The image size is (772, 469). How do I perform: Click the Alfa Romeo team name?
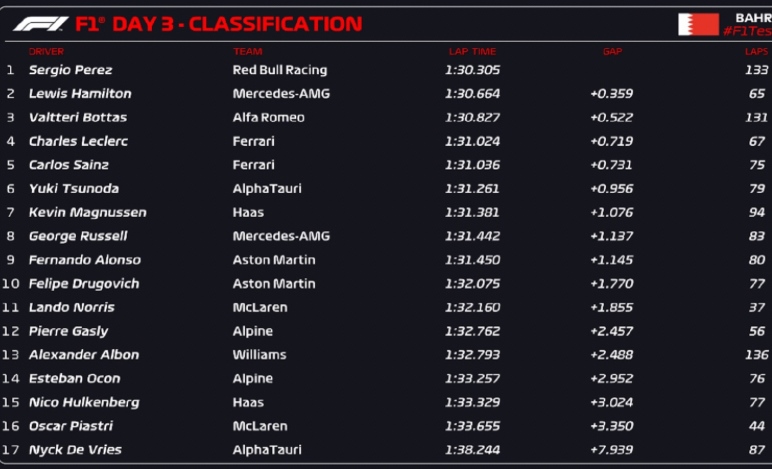(268, 117)
